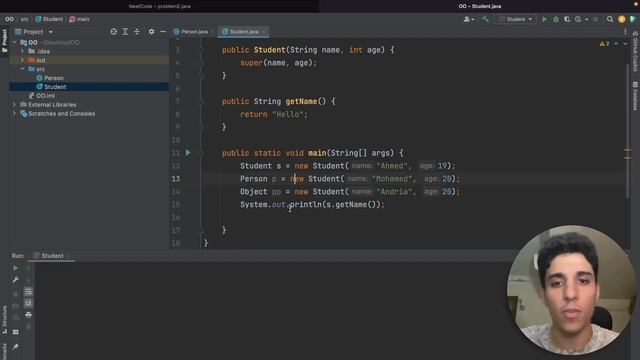Click Expand All icon in Project panel
This screenshot has width=640, height=360.
click(x=125, y=31)
